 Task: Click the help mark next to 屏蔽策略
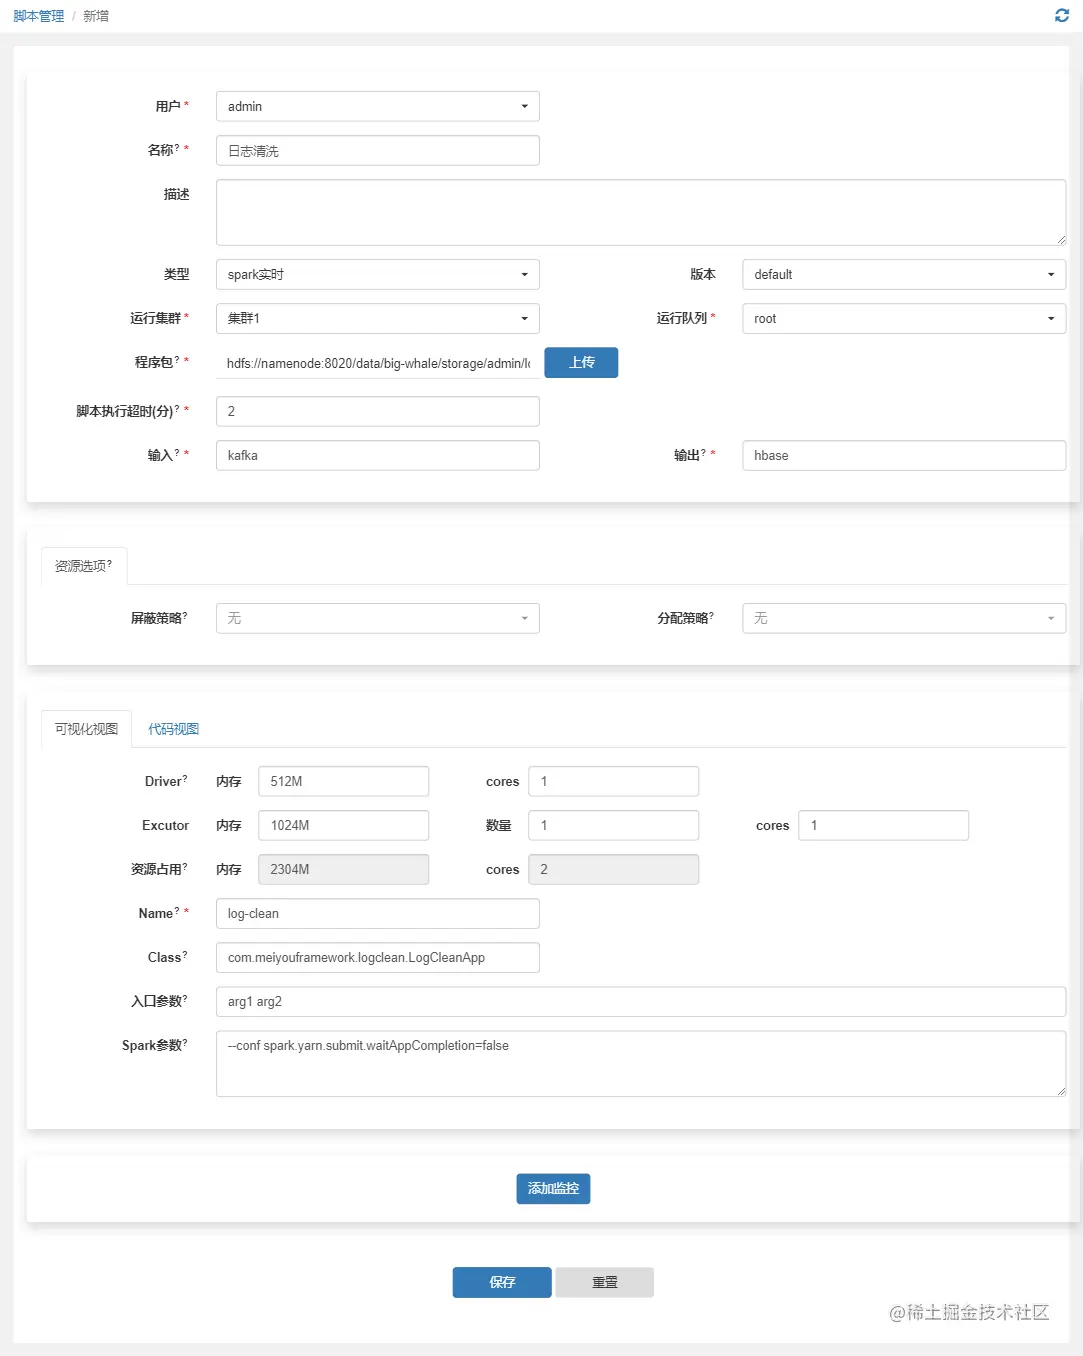click(x=185, y=615)
